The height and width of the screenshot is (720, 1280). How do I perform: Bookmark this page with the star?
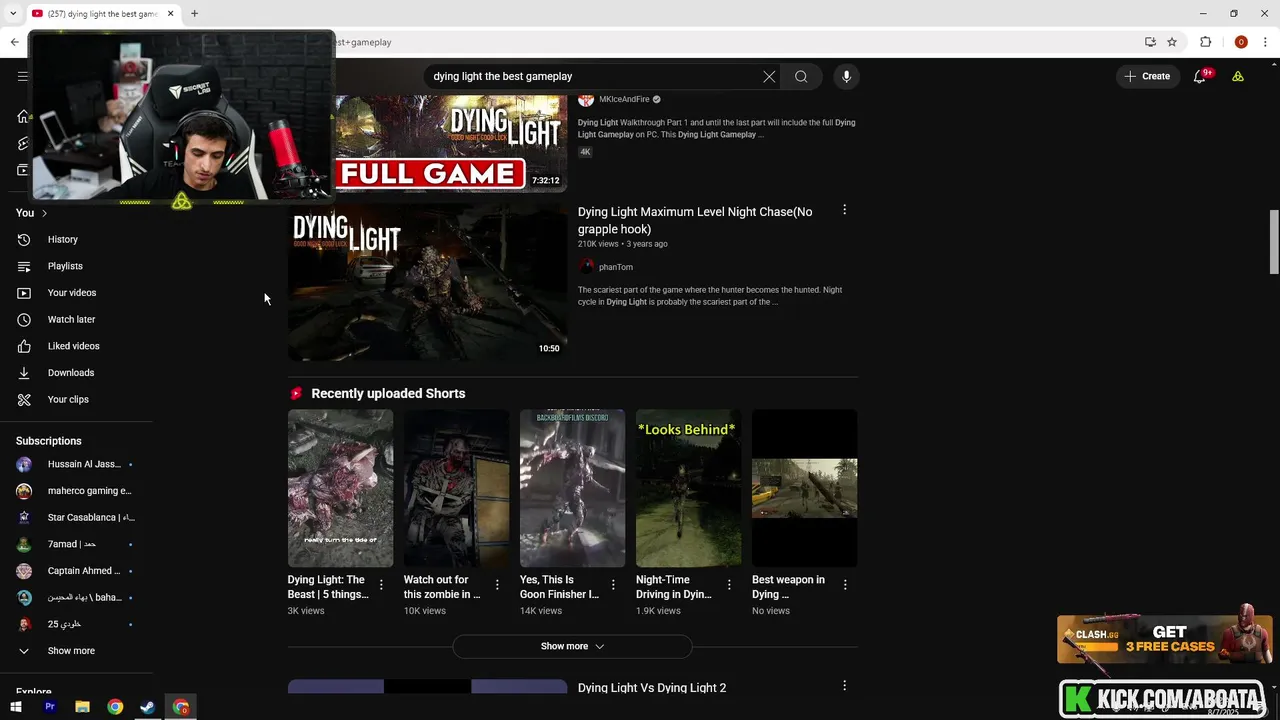1172,42
